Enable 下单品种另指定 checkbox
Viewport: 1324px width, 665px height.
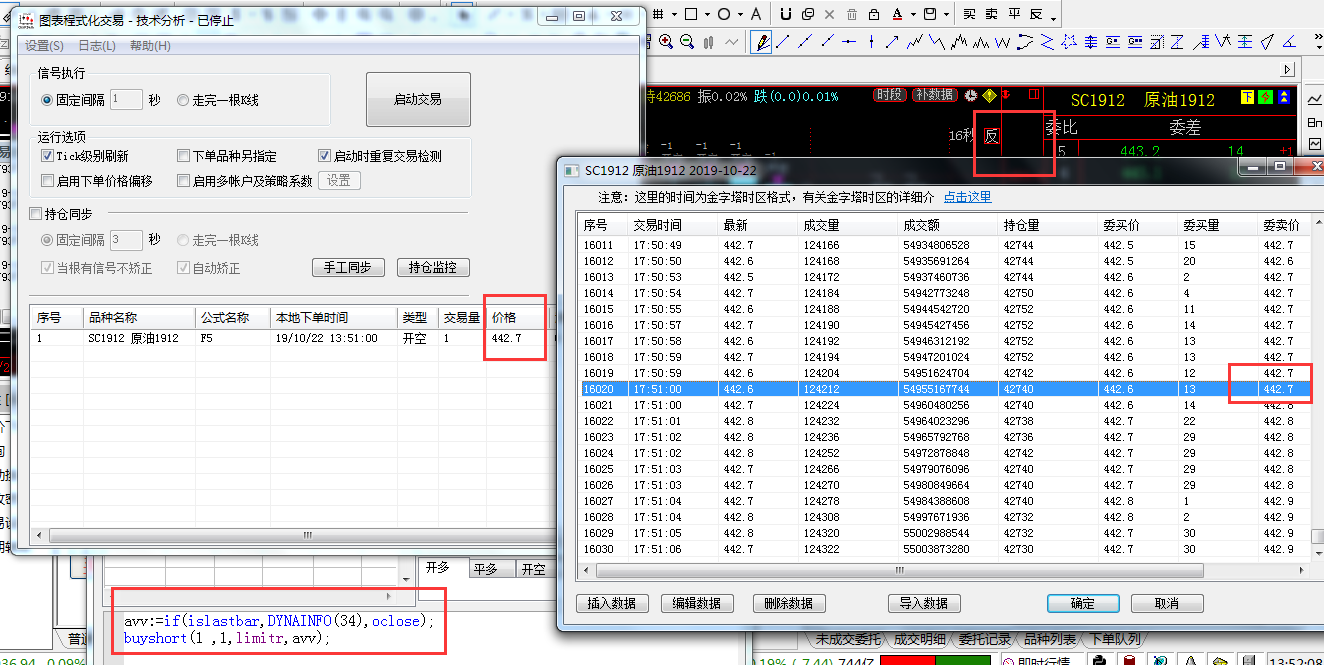click(x=183, y=156)
